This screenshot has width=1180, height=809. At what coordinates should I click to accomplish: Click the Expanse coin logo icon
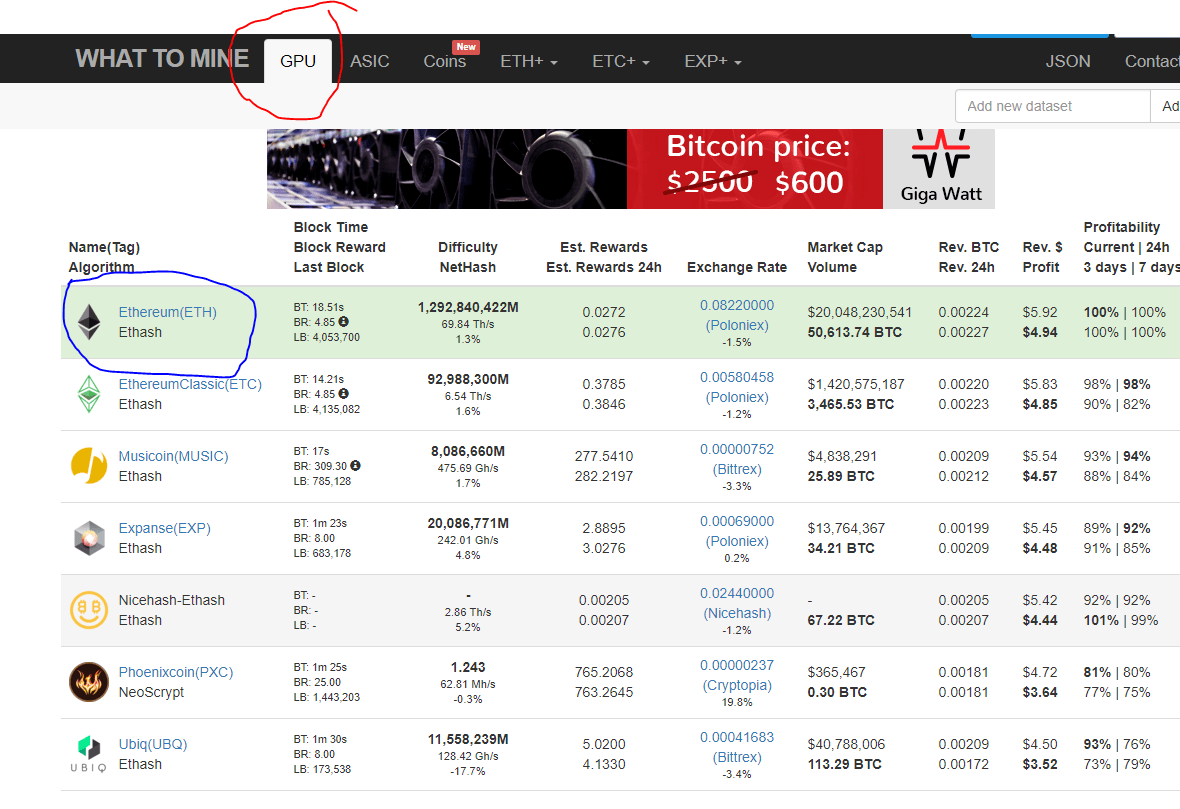click(90, 538)
